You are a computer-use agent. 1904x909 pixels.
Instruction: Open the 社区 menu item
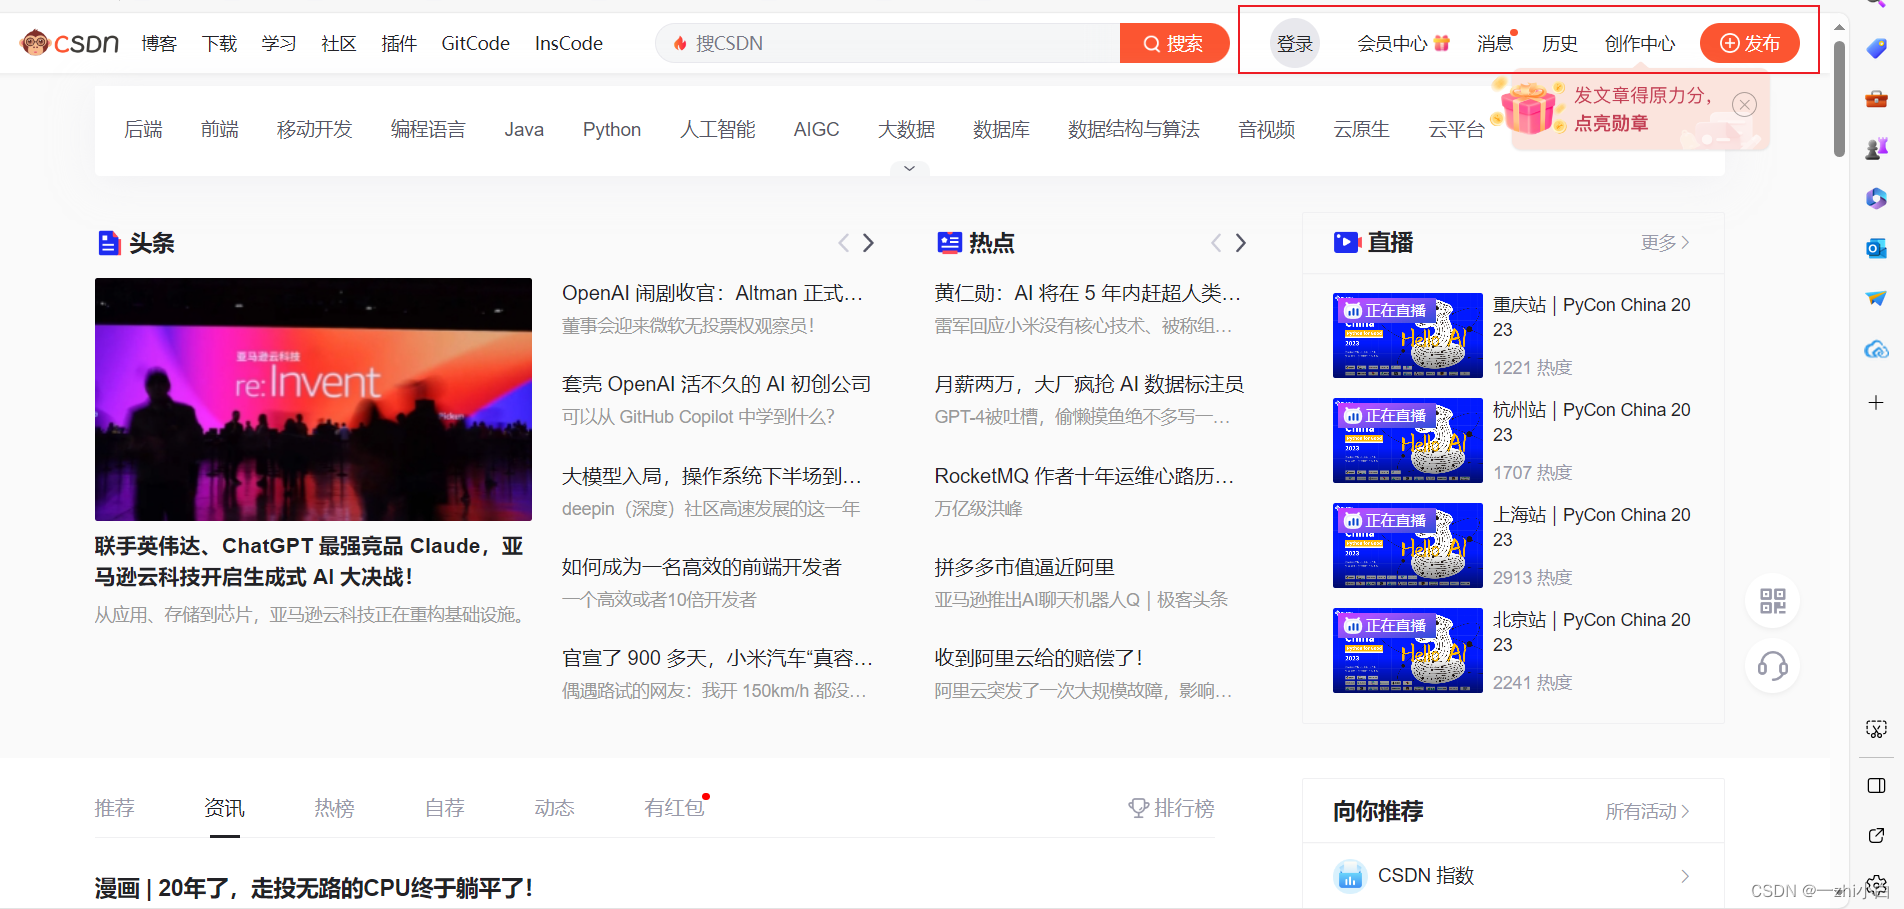tap(339, 43)
